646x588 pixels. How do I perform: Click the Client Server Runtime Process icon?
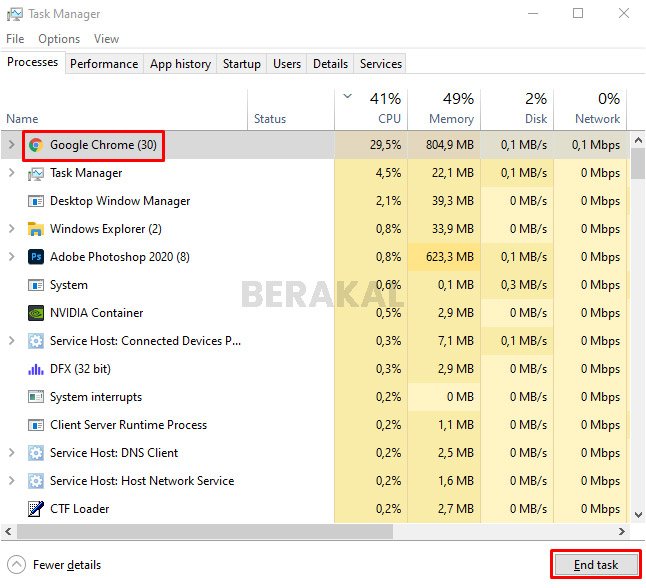(36, 425)
